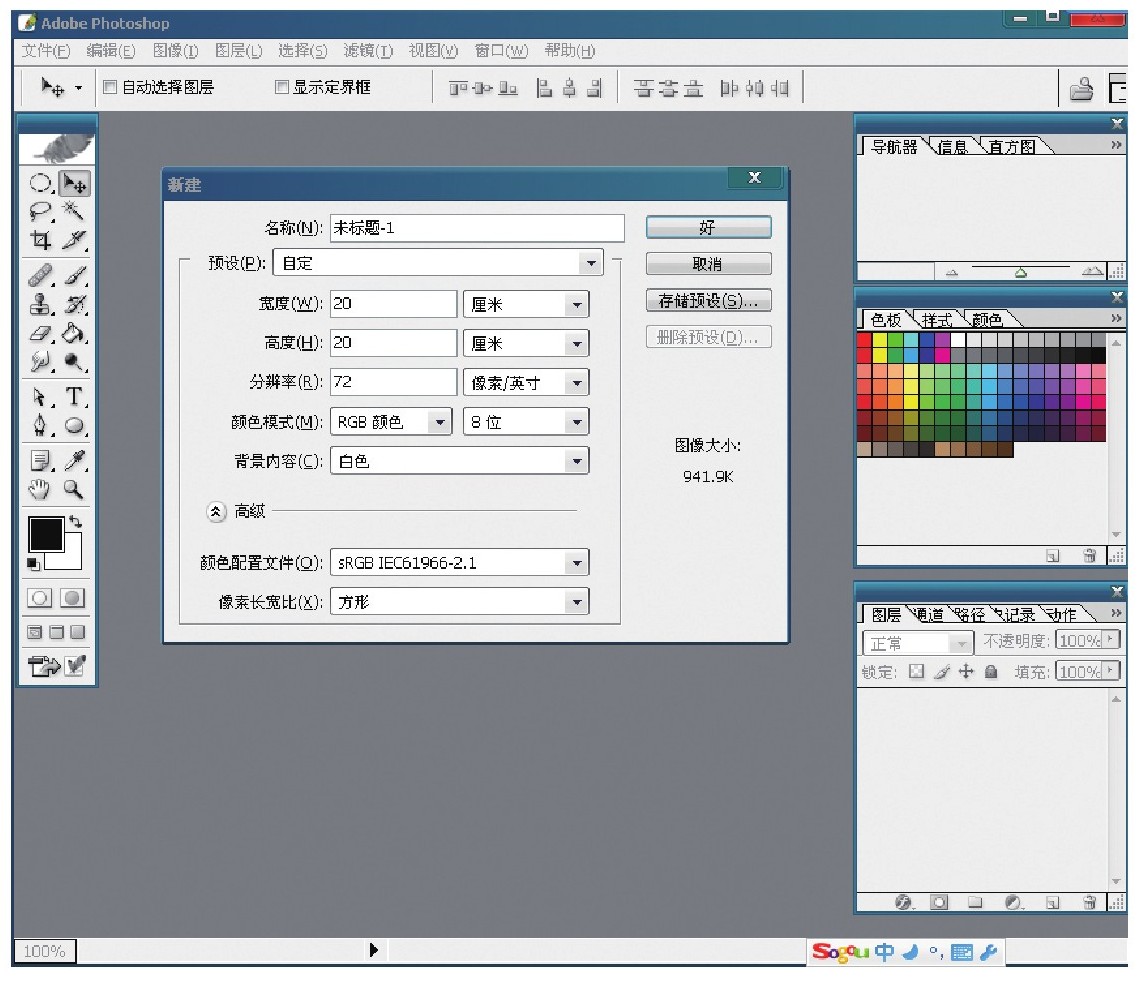The height and width of the screenshot is (983, 1138).
Task: Enable the 自动选择图层 checkbox
Action: pos(110,88)
